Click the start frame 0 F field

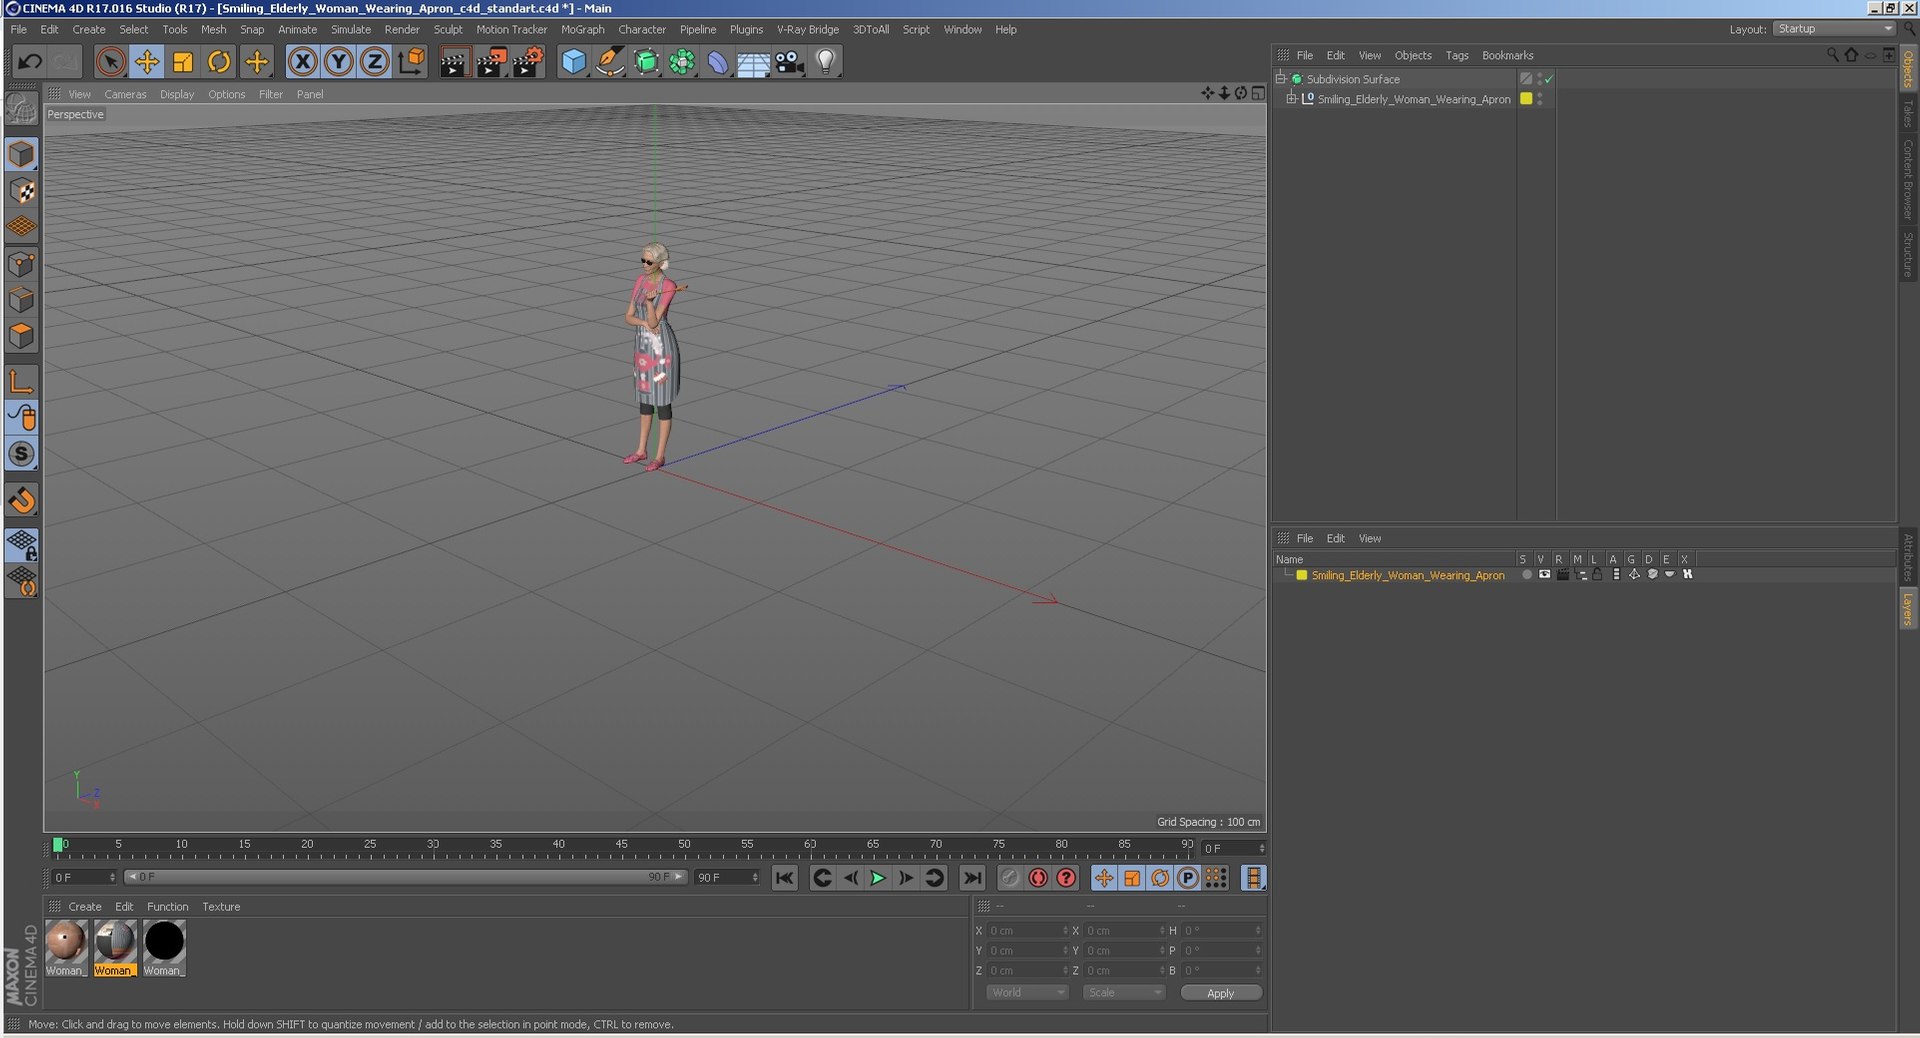(84, 877)
